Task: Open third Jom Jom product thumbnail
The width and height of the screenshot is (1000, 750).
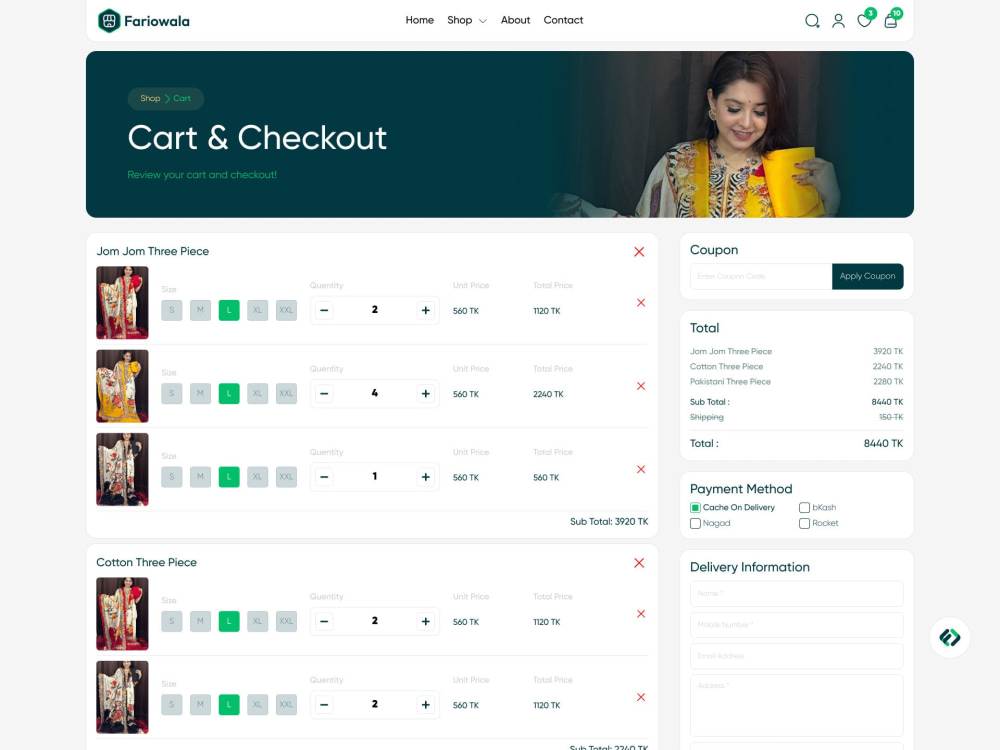Action: coord(122,469)
